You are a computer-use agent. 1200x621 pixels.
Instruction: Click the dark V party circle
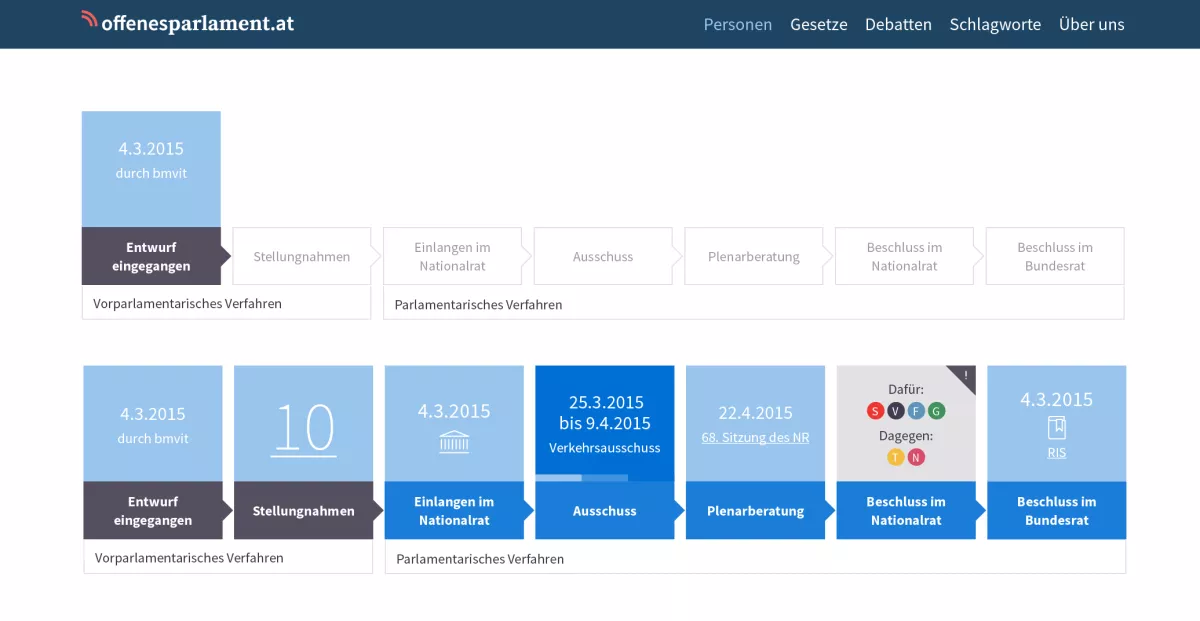(x=896, y=411)
